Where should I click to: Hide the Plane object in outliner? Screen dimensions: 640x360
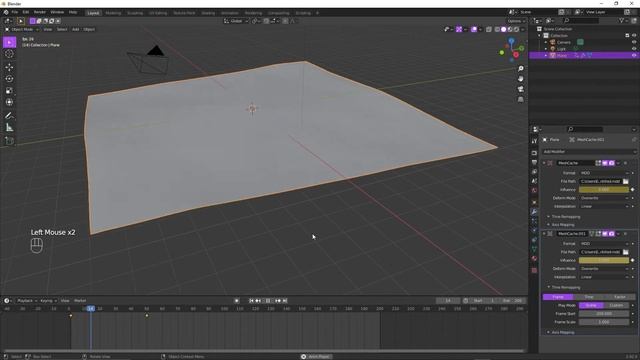point(634,55)
